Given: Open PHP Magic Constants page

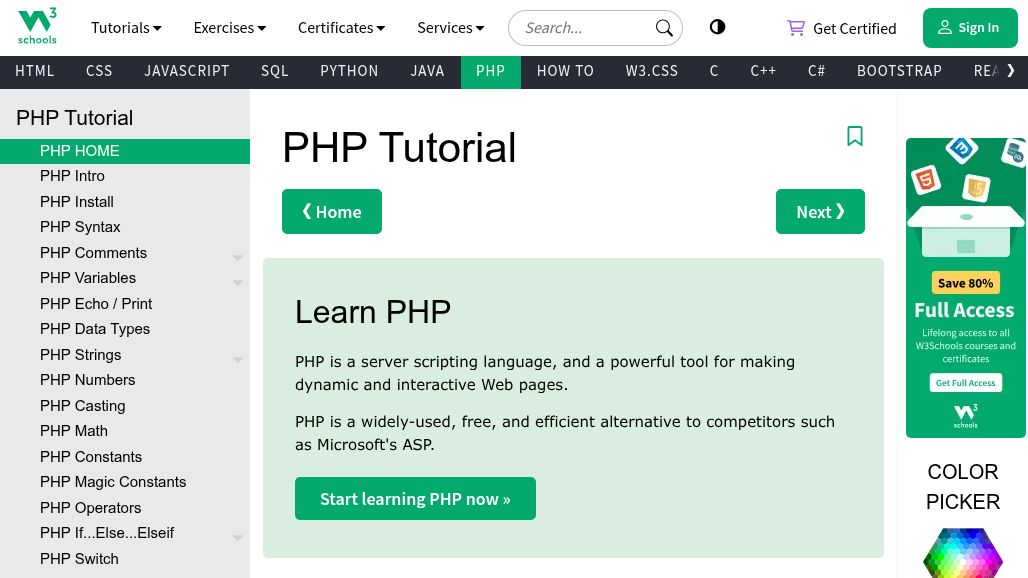Looking at the screenshot, I should 125,482.
